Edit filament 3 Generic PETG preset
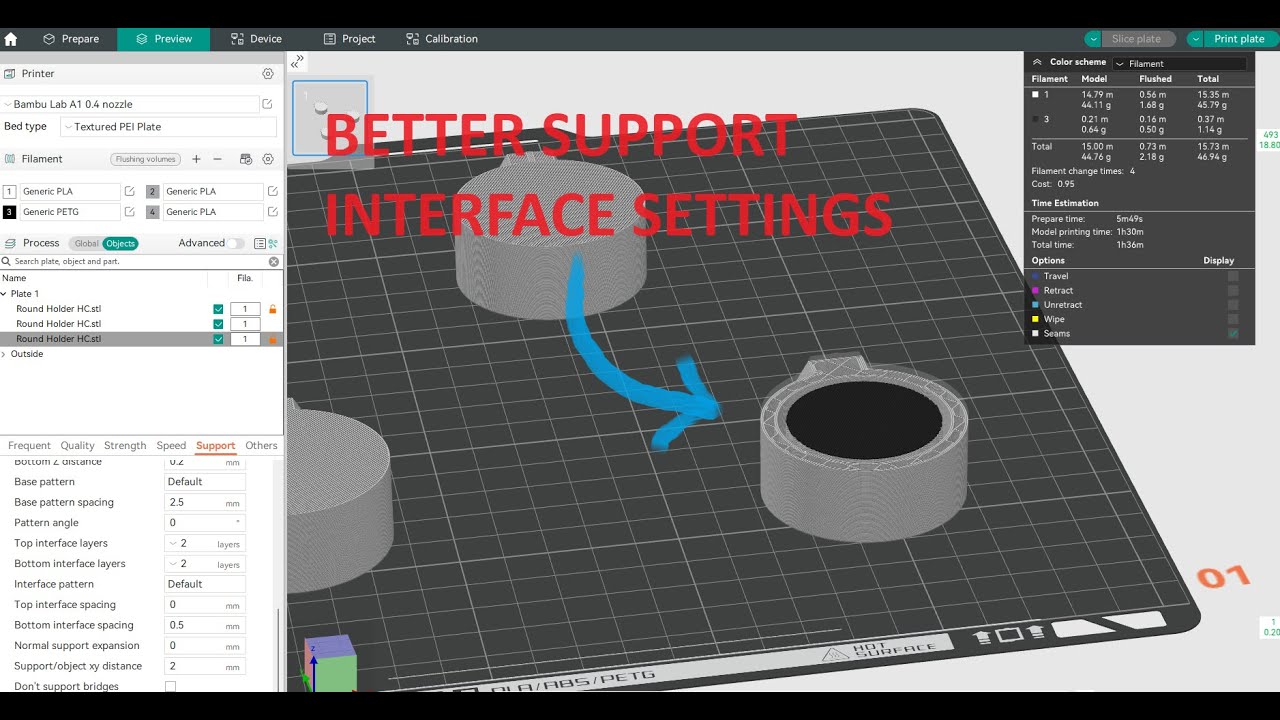Image resolution: width=1280 pixels, height=720 pixels. coord(130,212)
